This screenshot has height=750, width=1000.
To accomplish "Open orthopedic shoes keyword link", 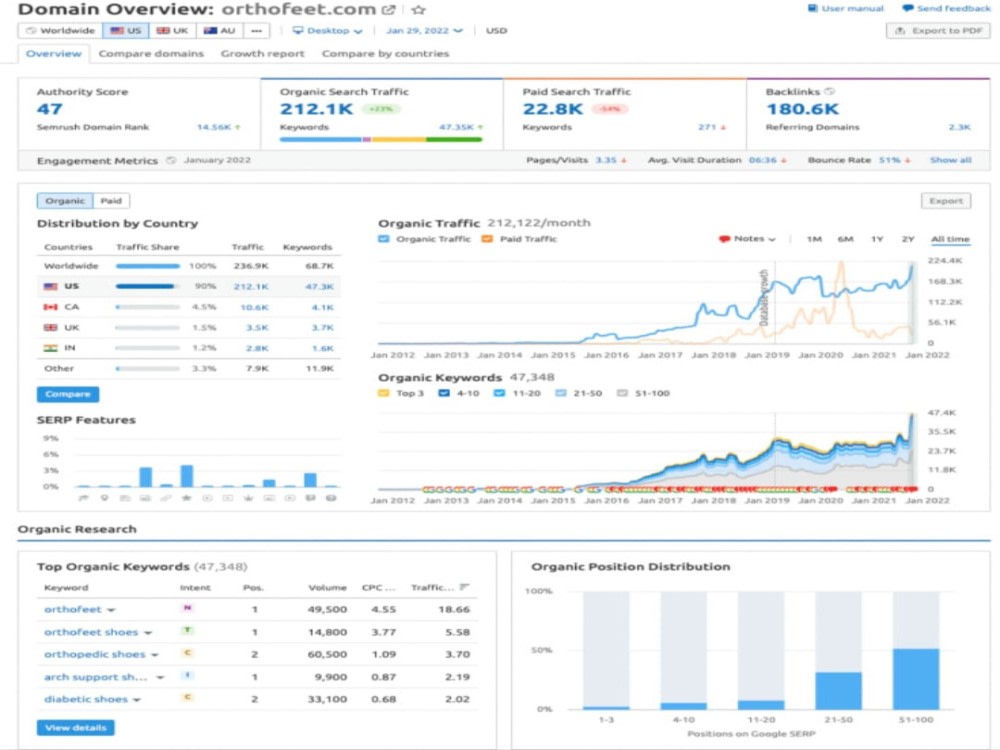I will pos(94,654).
